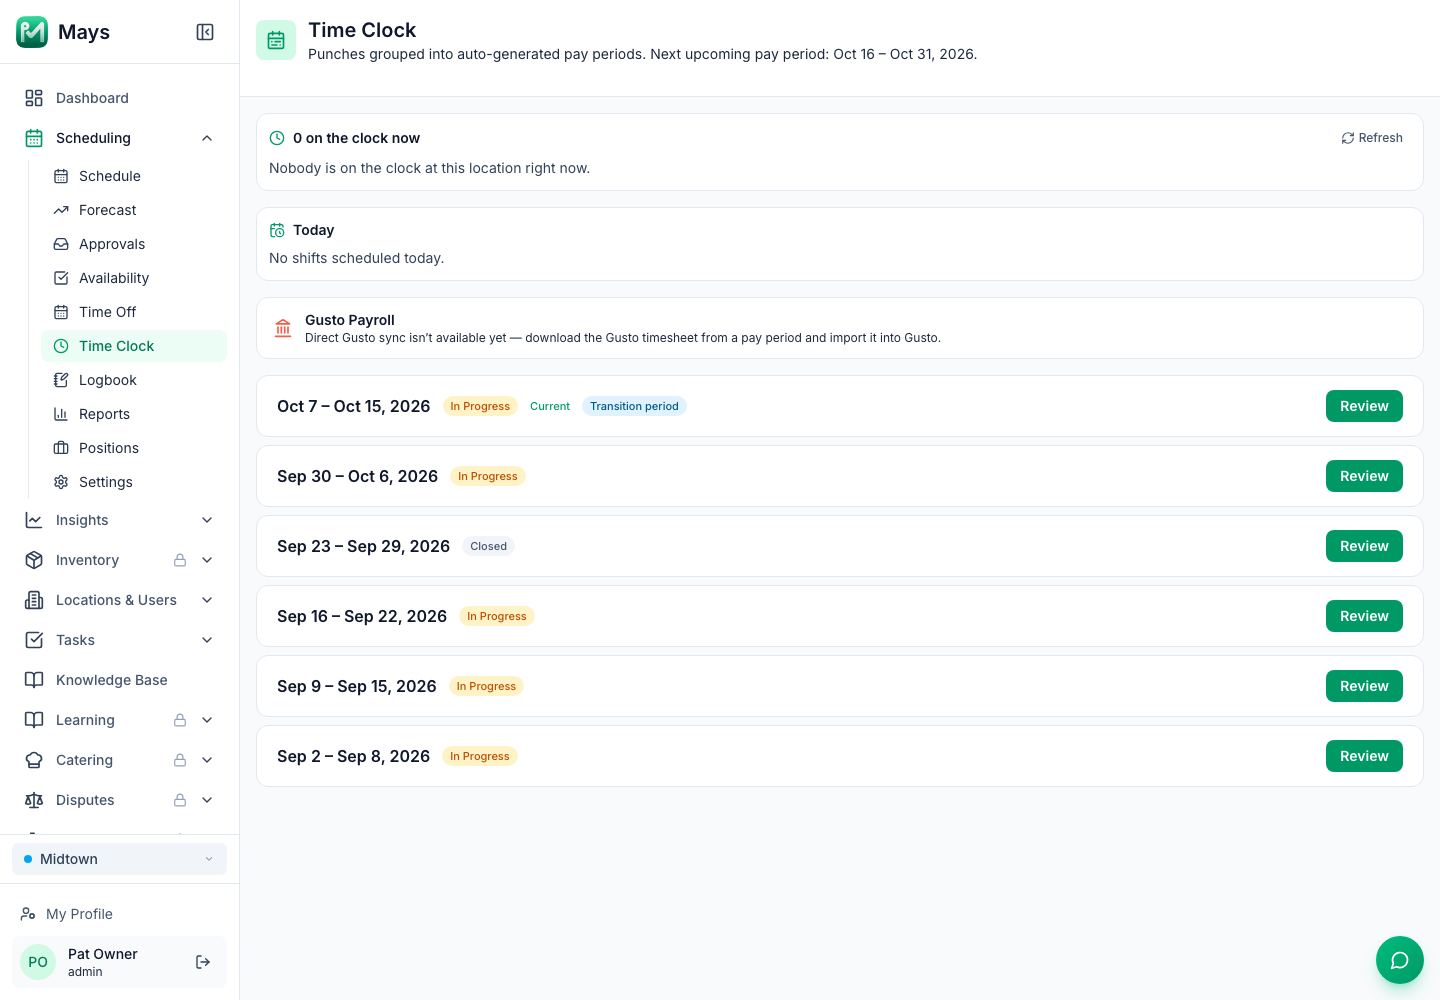Click the Transition period badge
The height and width of the screenshot is (1000, 1440).
pyautogui.click(x=634, y=406)
